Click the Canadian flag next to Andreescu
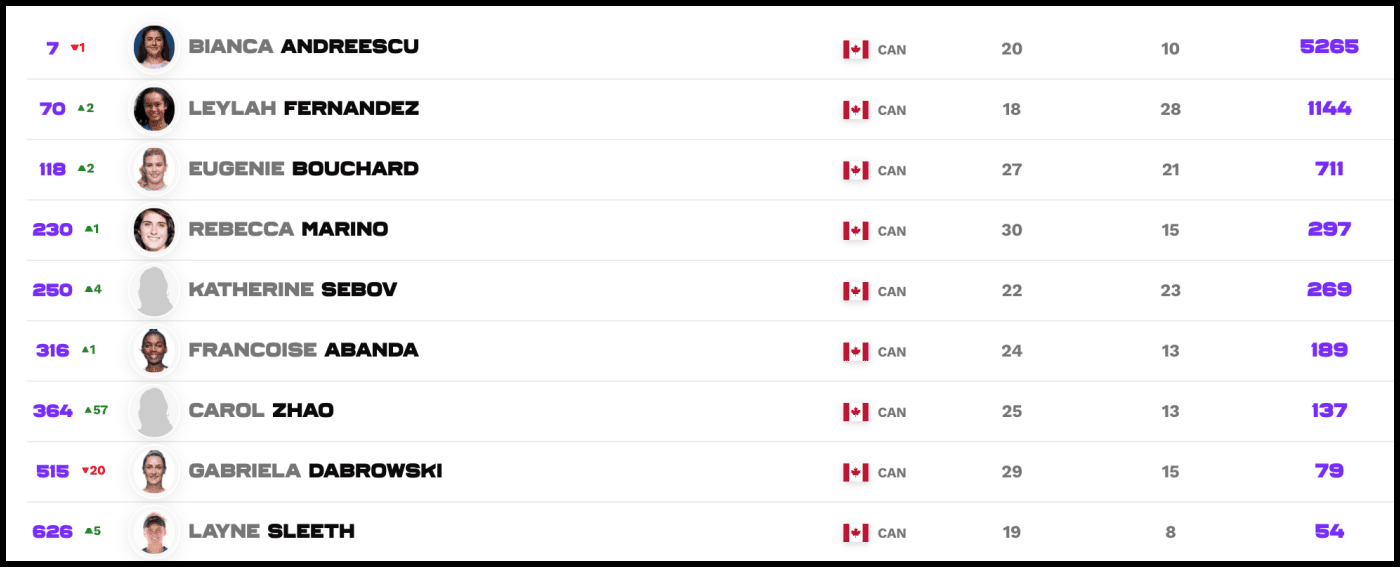1400x567 pixels. 855,49
